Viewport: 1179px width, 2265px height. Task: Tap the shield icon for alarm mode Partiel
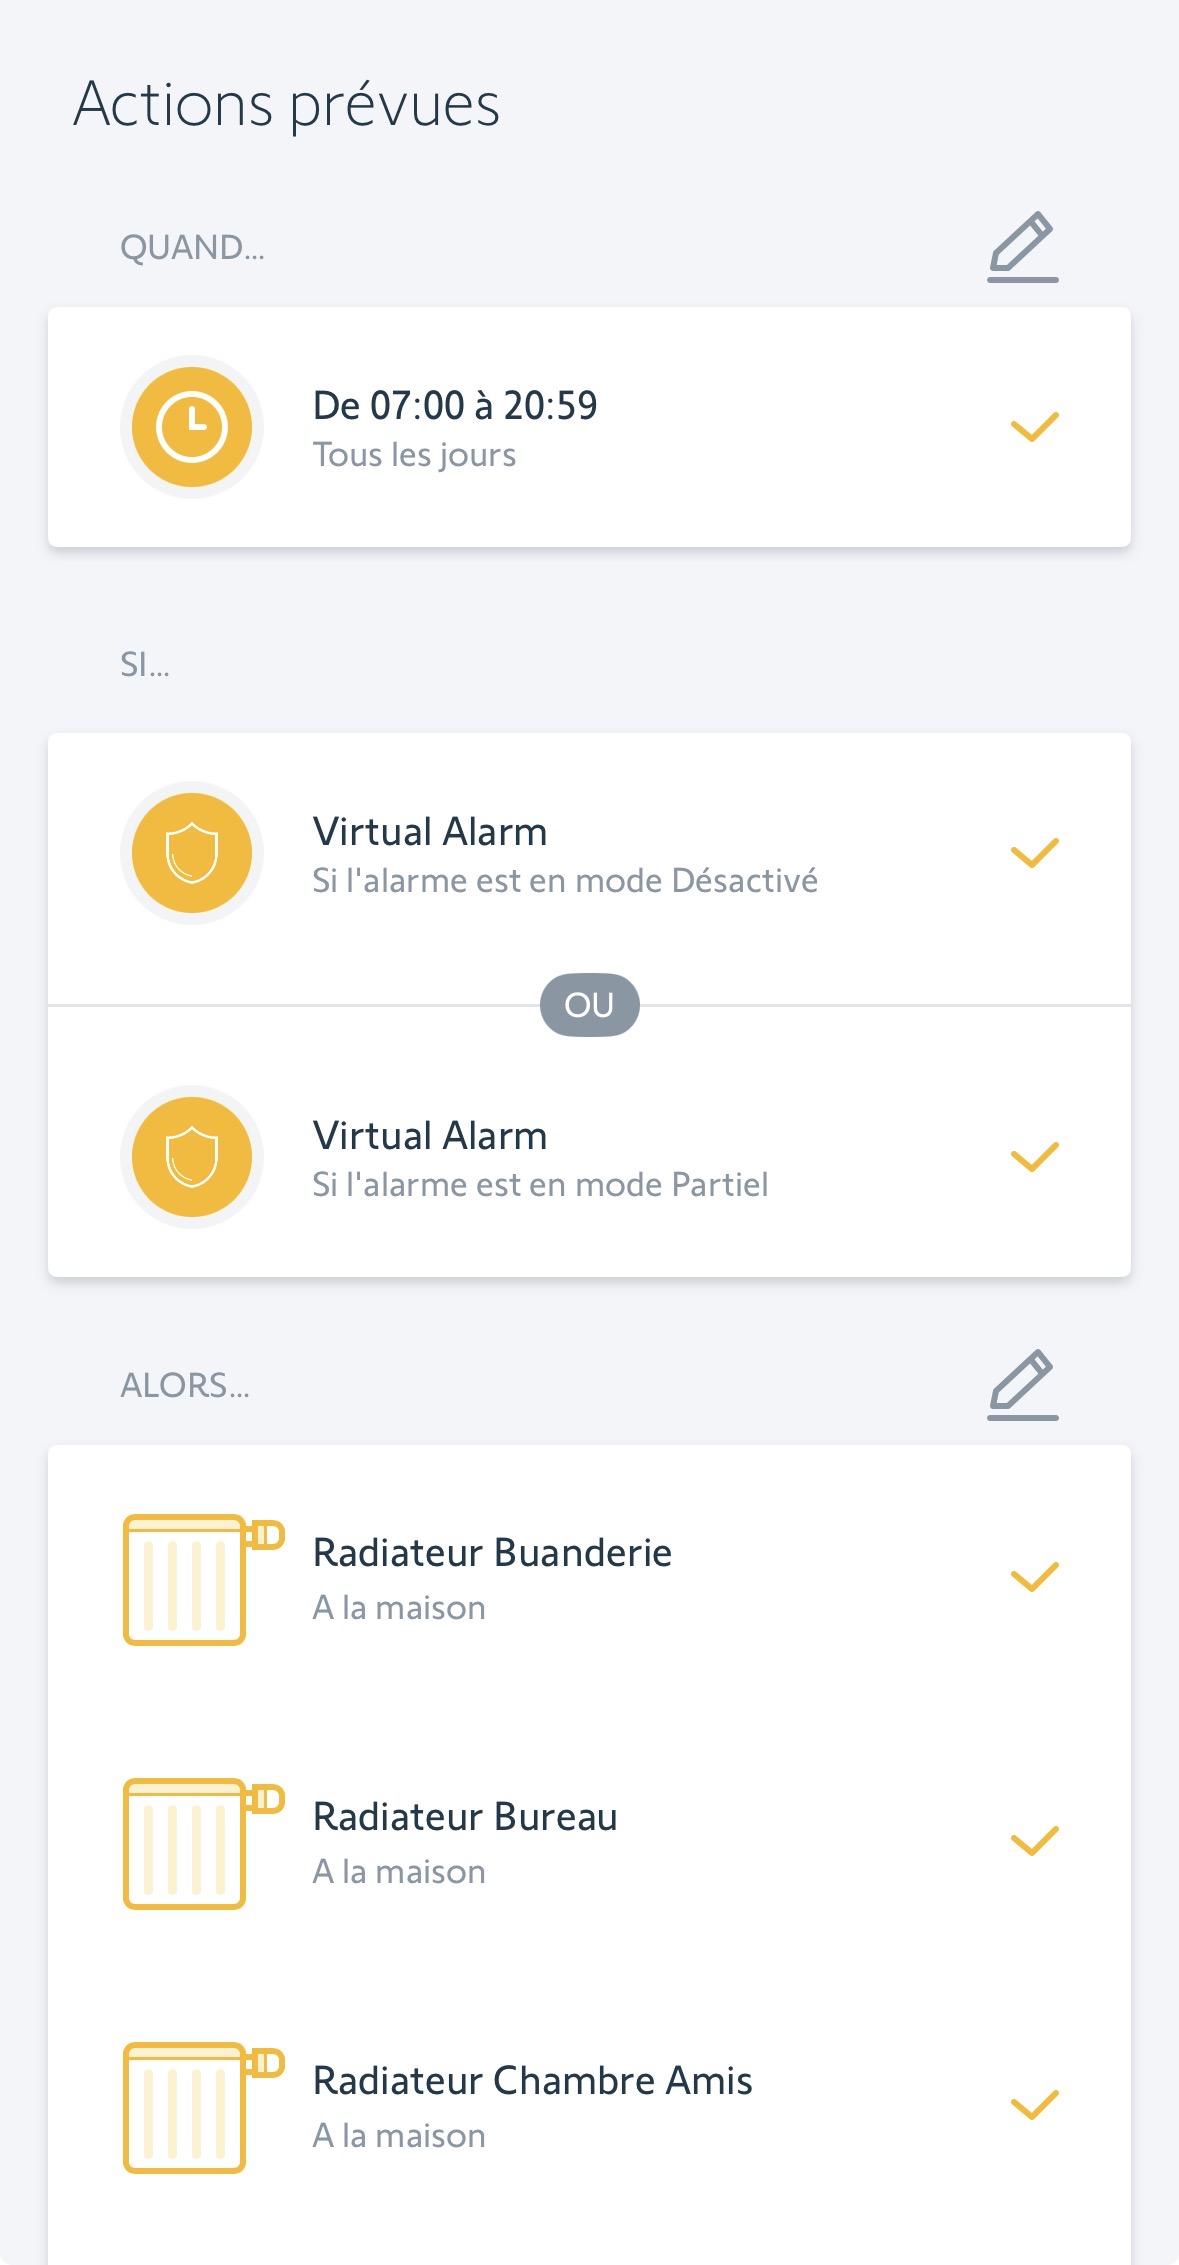[x=192, y=1157]
